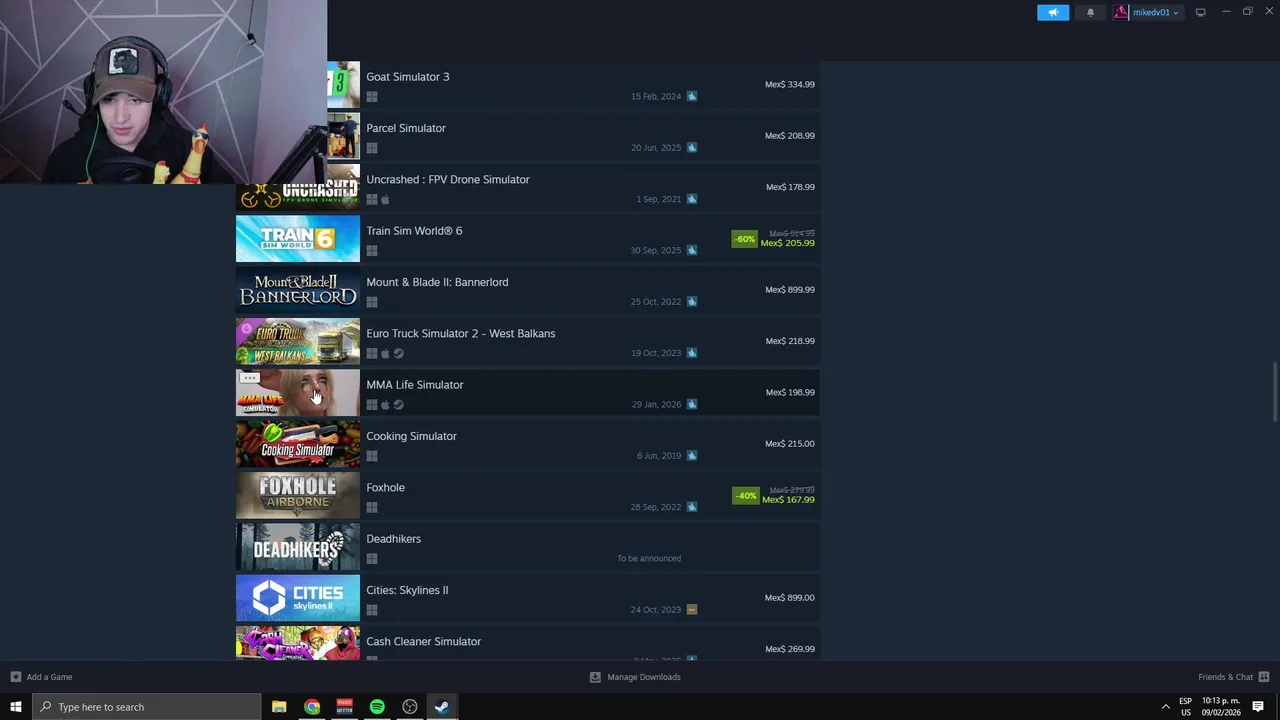
Task: Open the Friends & Chat icon
Action: tap(1264, 677)
